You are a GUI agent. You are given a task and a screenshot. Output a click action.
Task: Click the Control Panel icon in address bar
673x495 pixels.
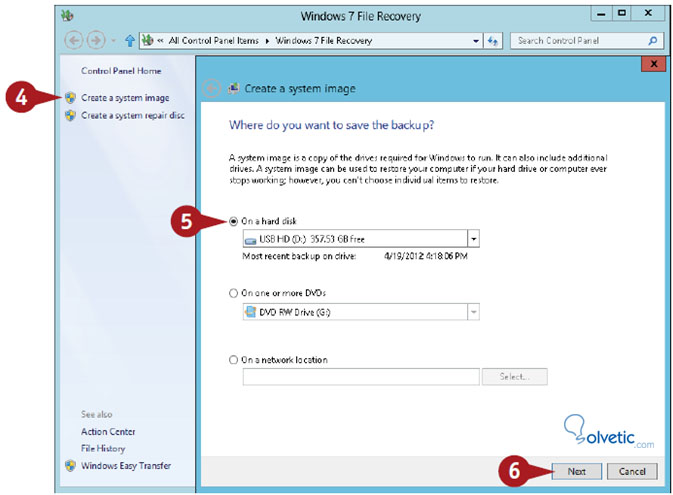[148, 40]
